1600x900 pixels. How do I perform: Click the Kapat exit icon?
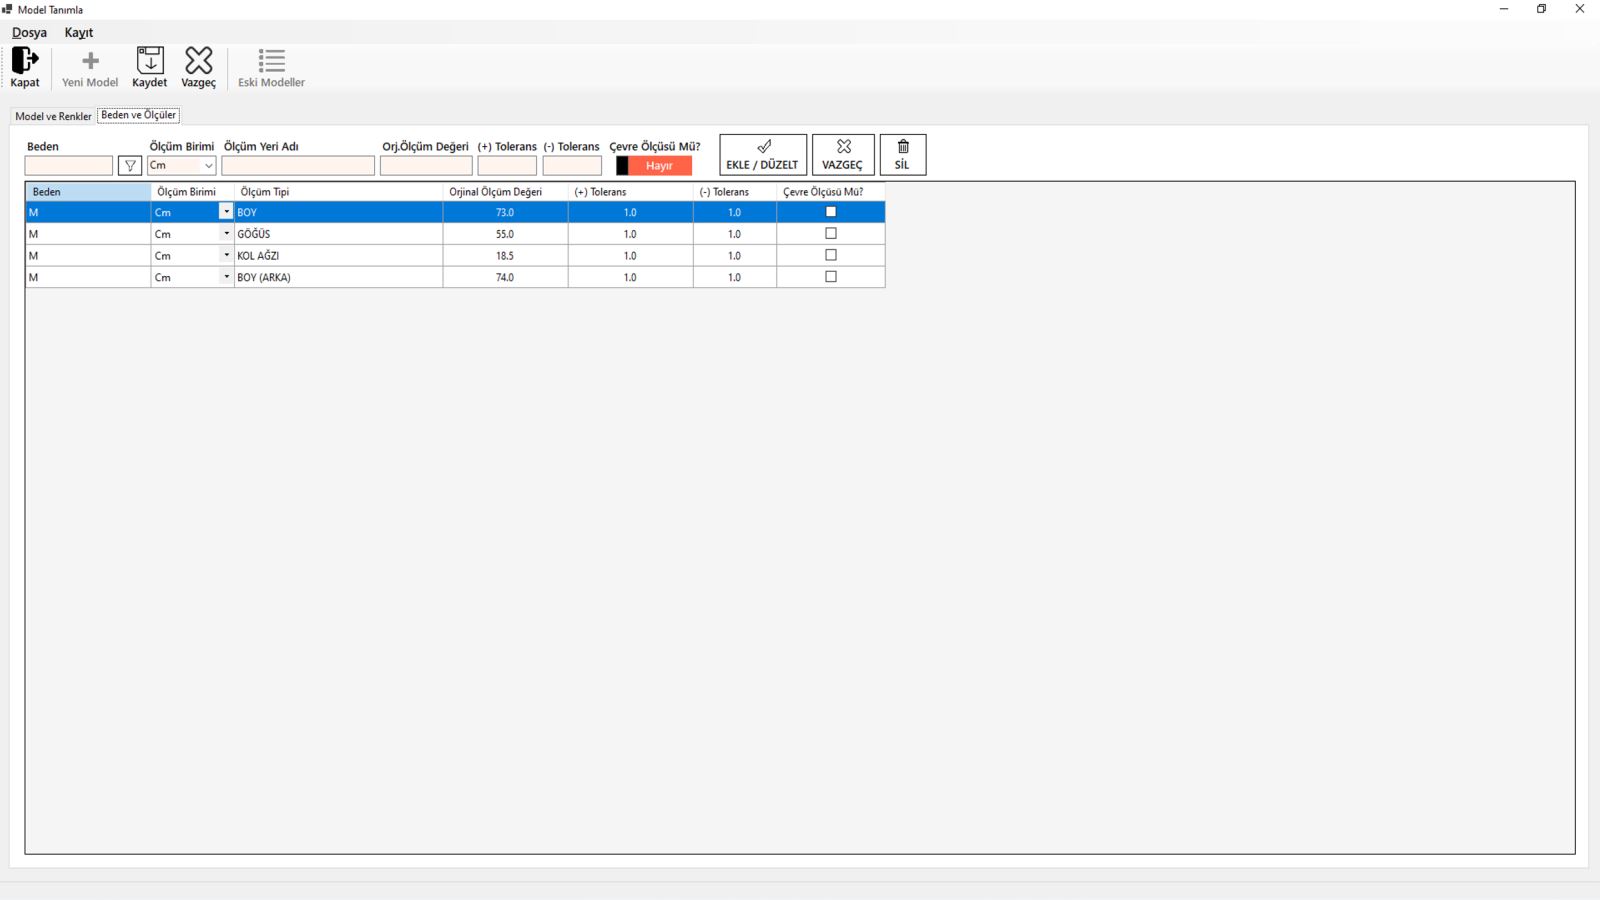[x=25, y=61]
